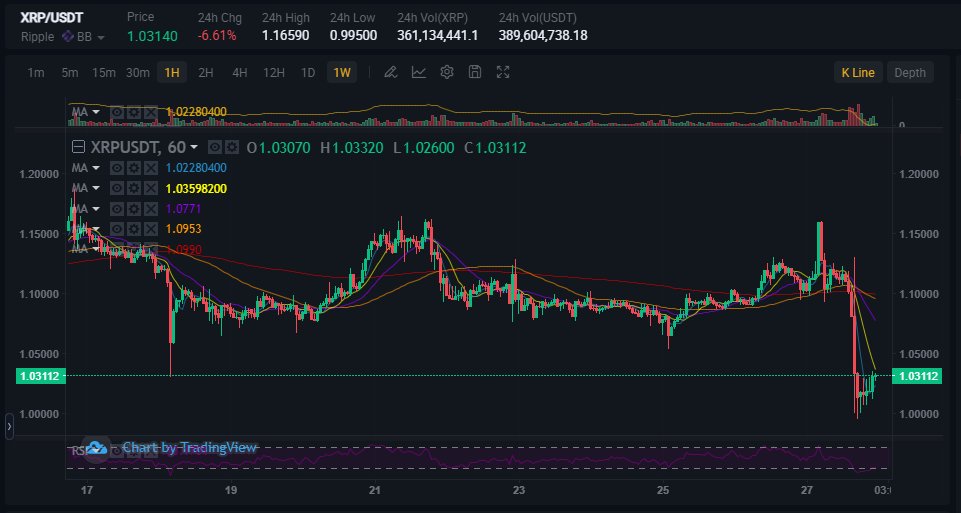Click the XRP/USDT pair title
Screen dimensions: 961x513
52,17
